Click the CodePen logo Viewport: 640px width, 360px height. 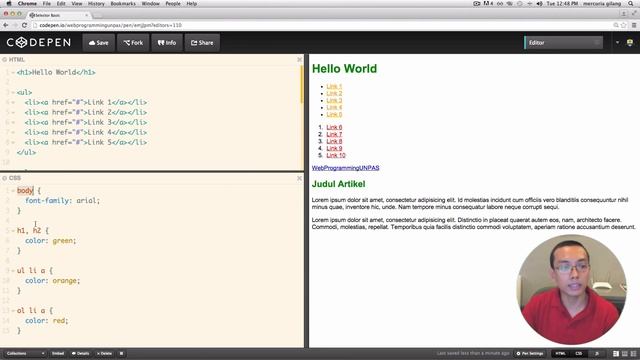[39, 42]
